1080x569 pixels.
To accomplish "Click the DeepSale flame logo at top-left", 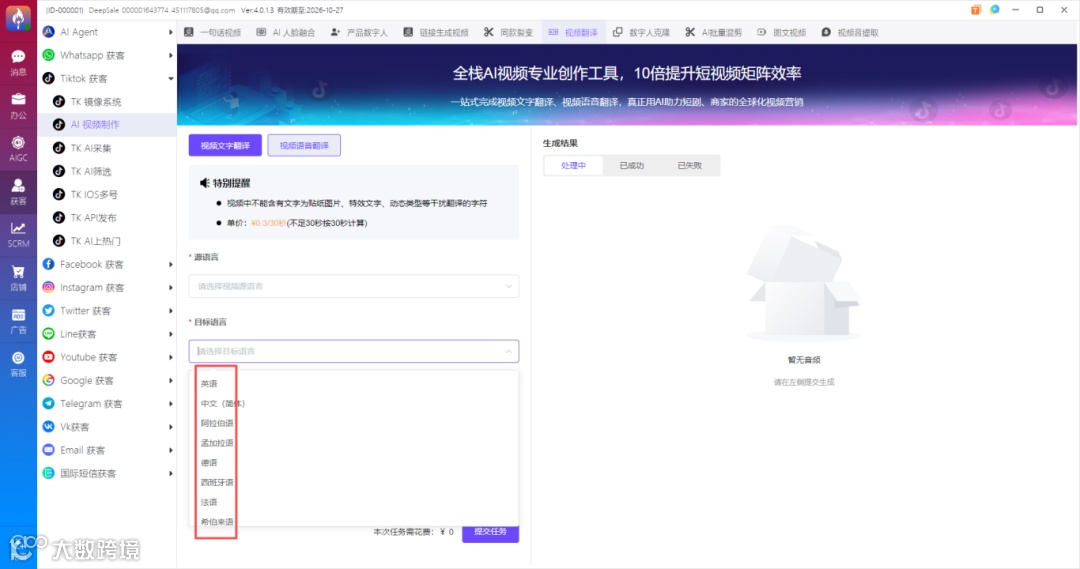I will pyautogui.click(x=18, y=17).
